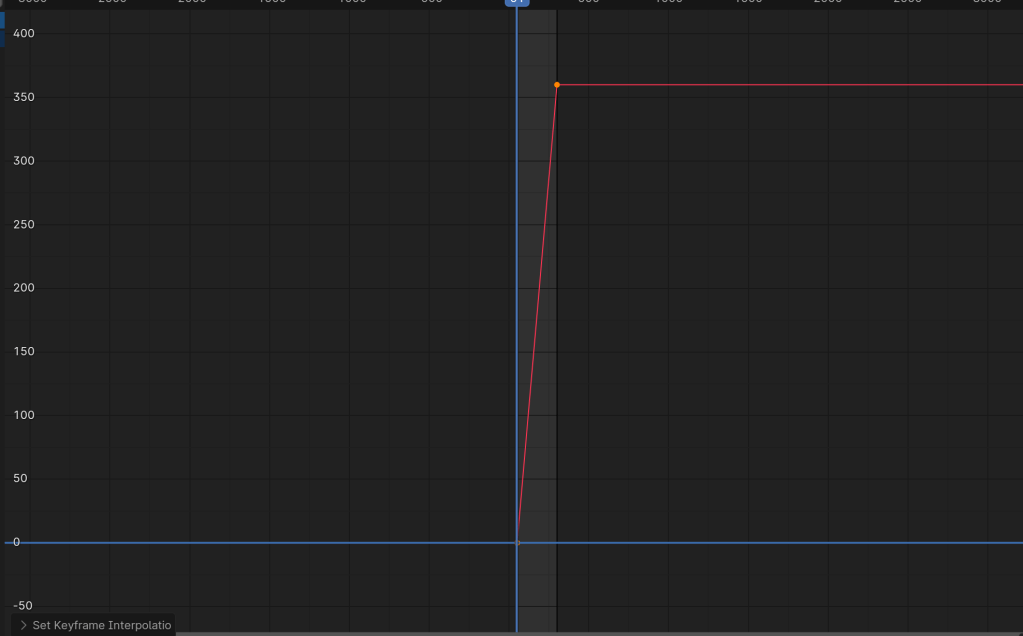Click the 100 value label on axis
Viewport: 1023px width, 636px height.
tap(24, 415)
